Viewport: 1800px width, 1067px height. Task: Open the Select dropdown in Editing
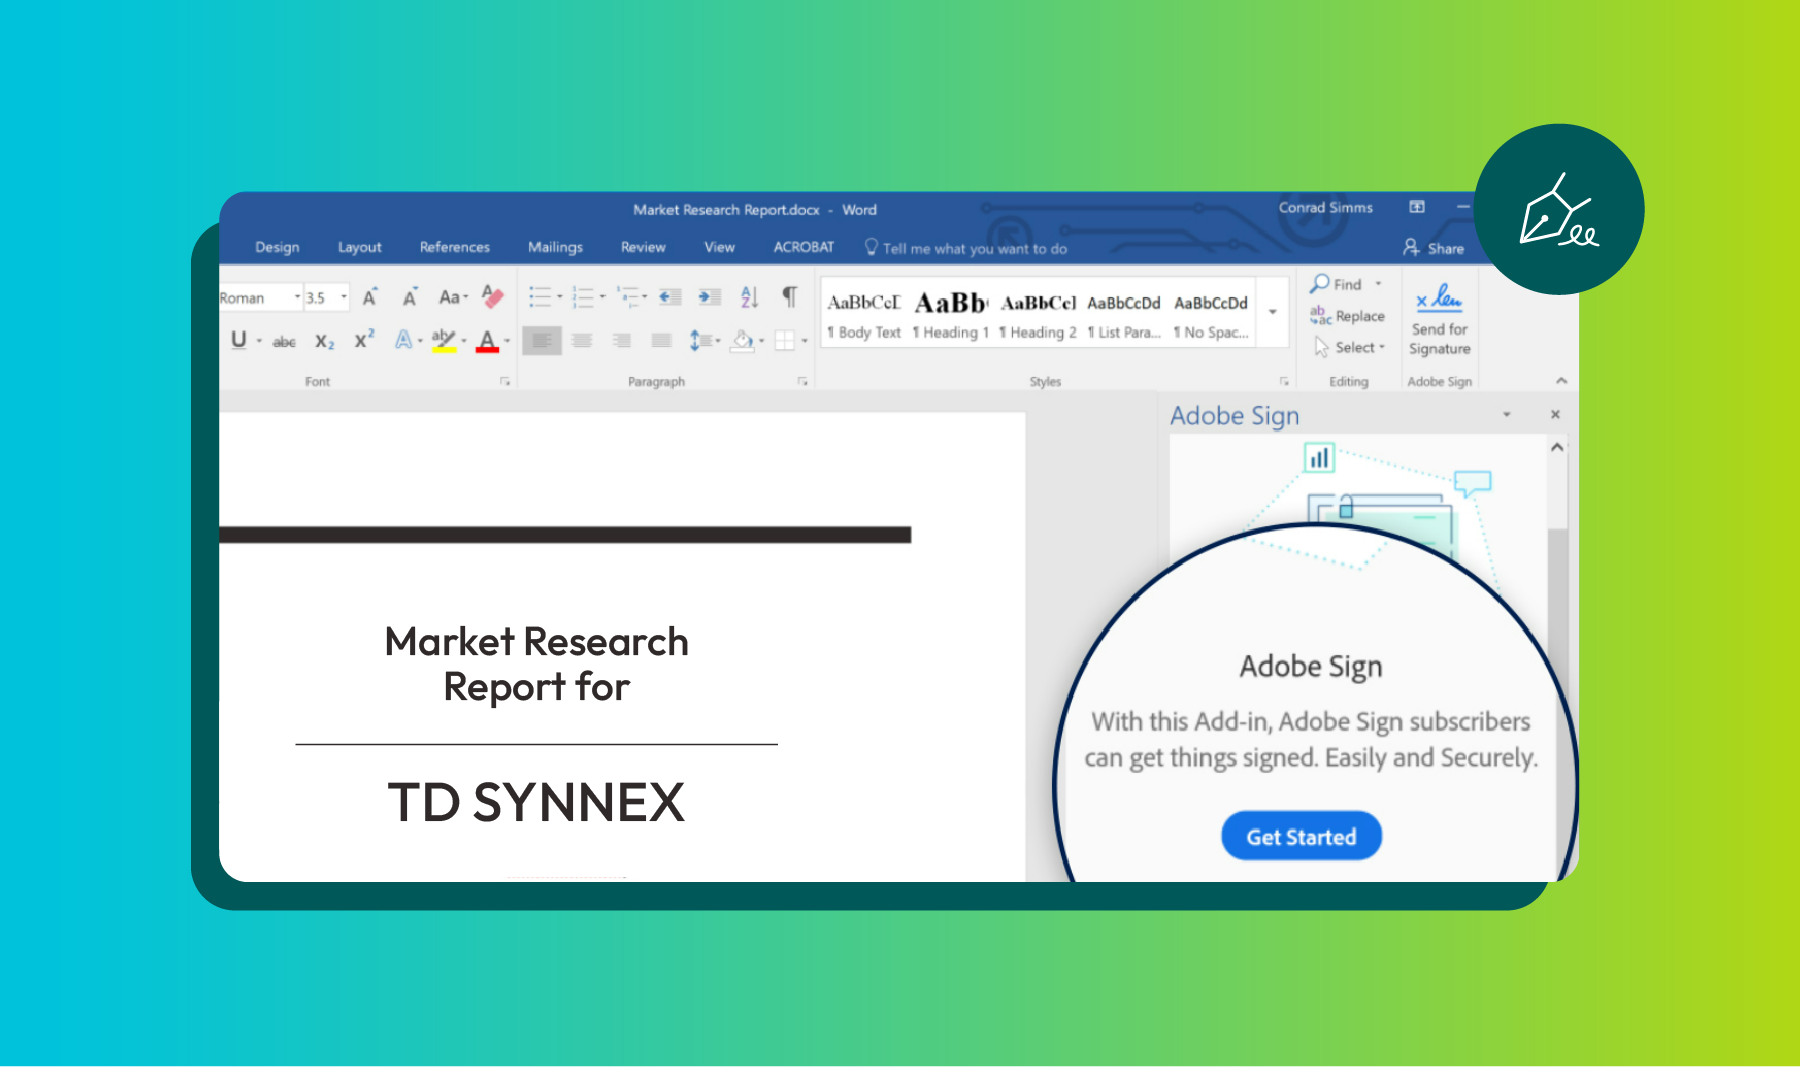click(x=1349, y=348)
